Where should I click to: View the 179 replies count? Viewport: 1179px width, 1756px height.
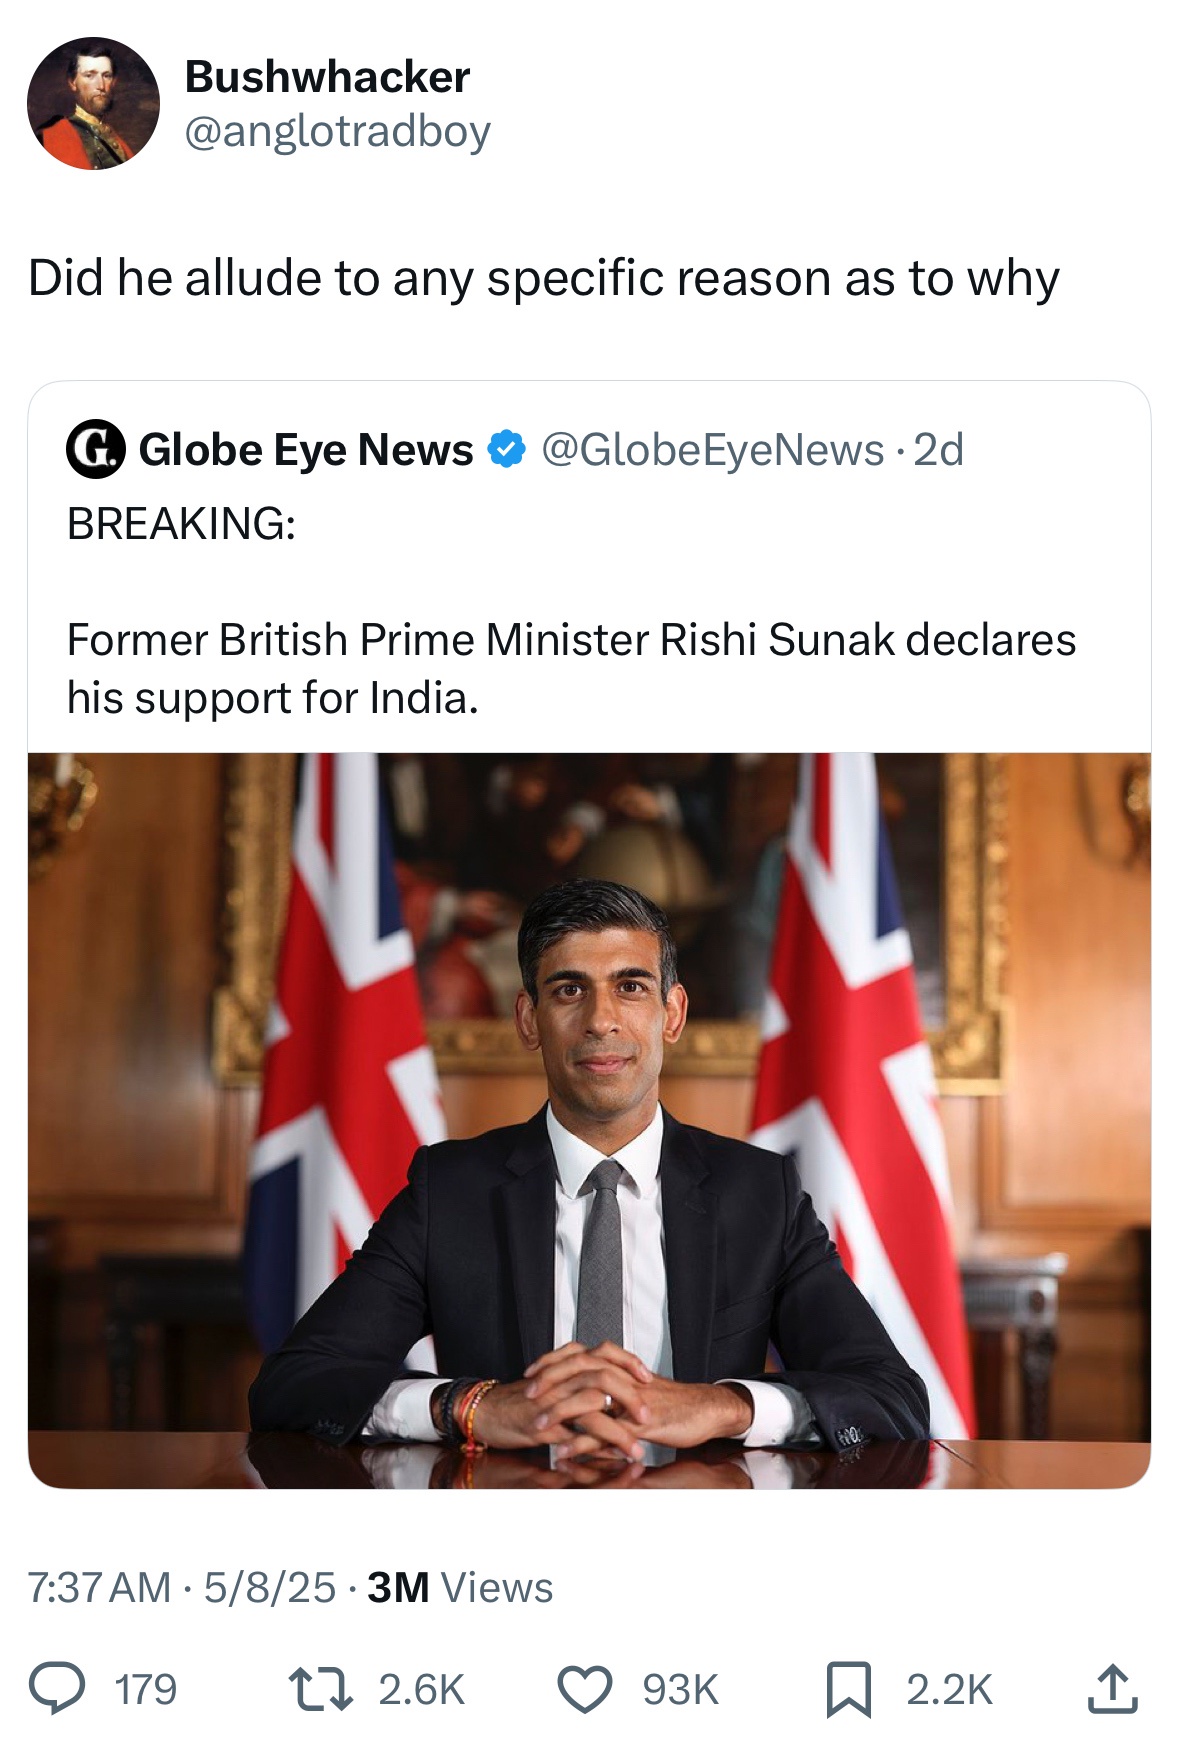(x=146, y=1689)
